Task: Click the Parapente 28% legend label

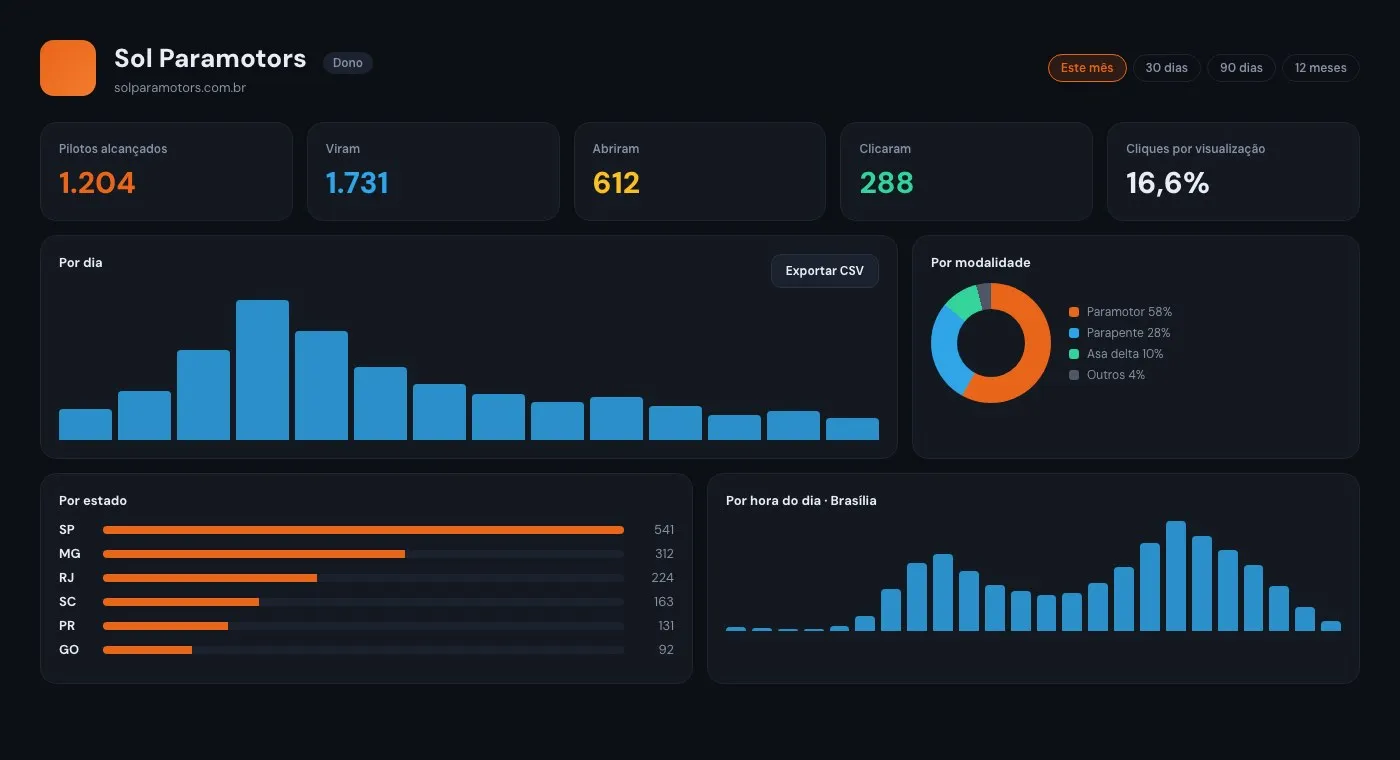Action: coord(1128,333)
